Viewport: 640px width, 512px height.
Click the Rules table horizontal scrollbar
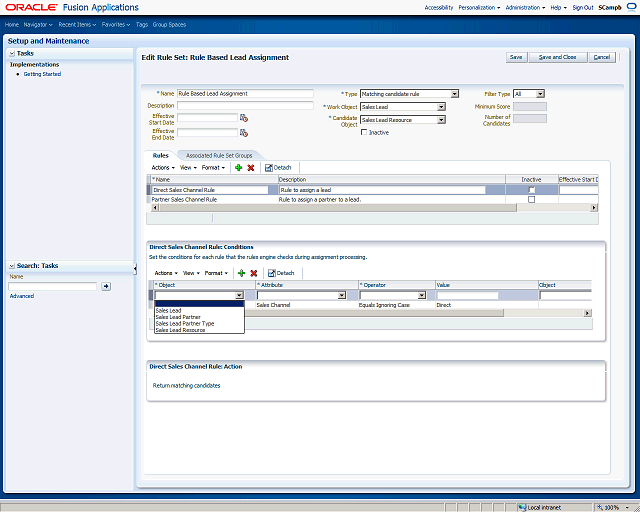[338, 208]
